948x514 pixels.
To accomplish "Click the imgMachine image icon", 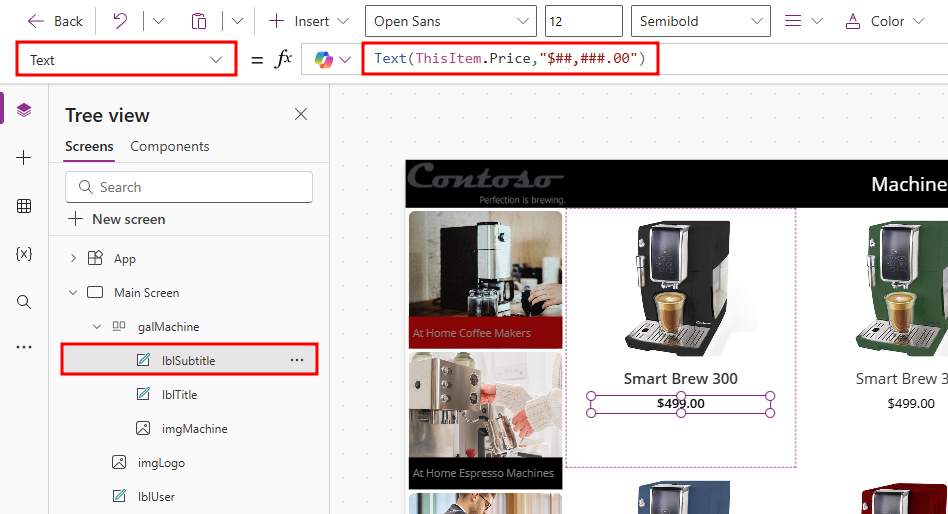I will pyautogui.click(x=143, y=429).
